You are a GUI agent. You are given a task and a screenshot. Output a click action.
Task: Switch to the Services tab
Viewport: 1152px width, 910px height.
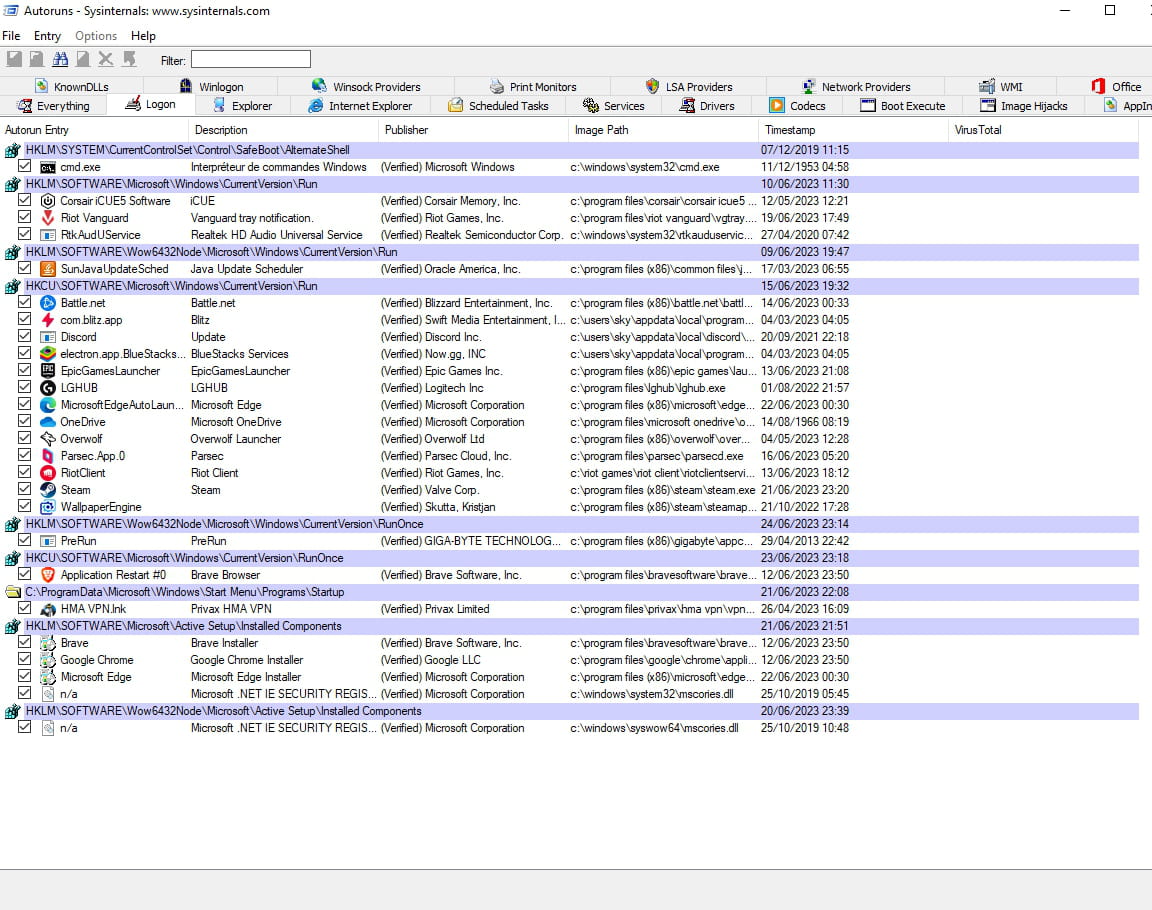[x=613, y=106]
